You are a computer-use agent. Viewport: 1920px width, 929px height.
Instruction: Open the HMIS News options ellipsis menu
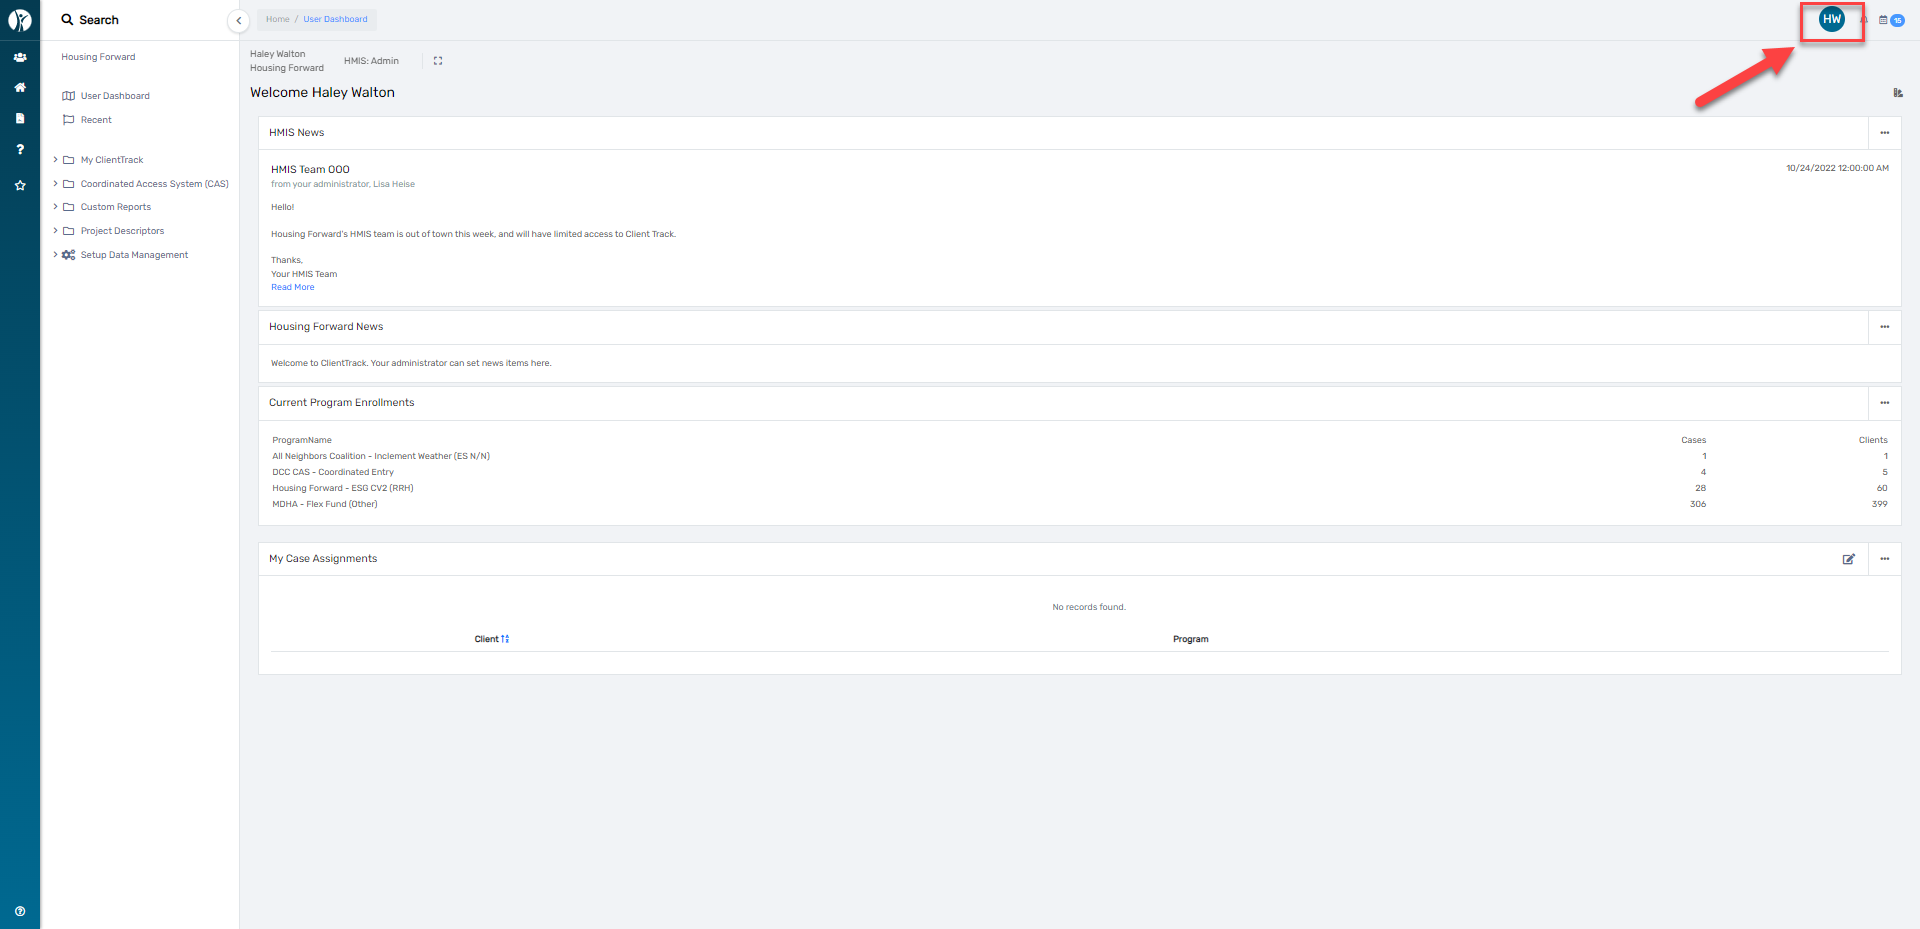(x=1885, y=132)
